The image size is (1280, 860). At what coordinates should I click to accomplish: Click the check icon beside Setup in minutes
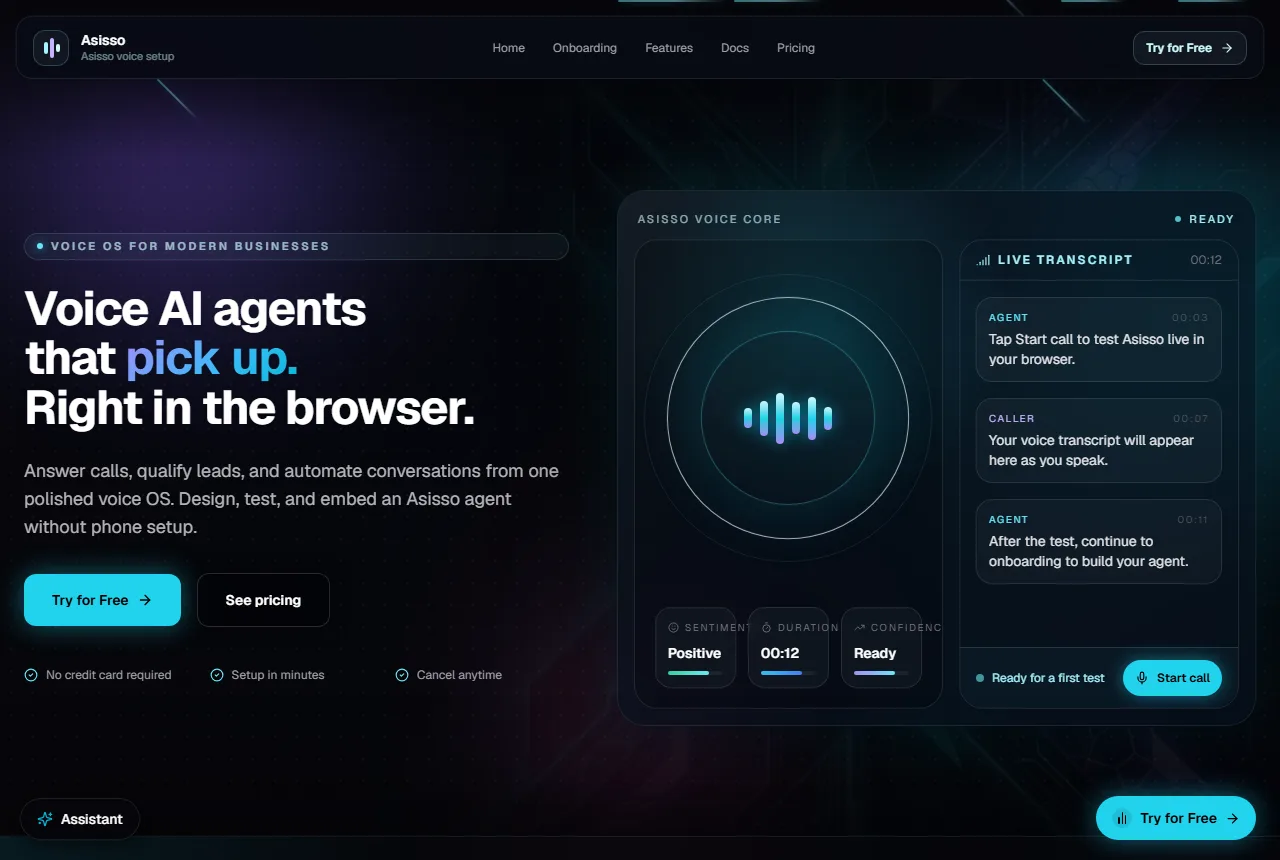217,675
